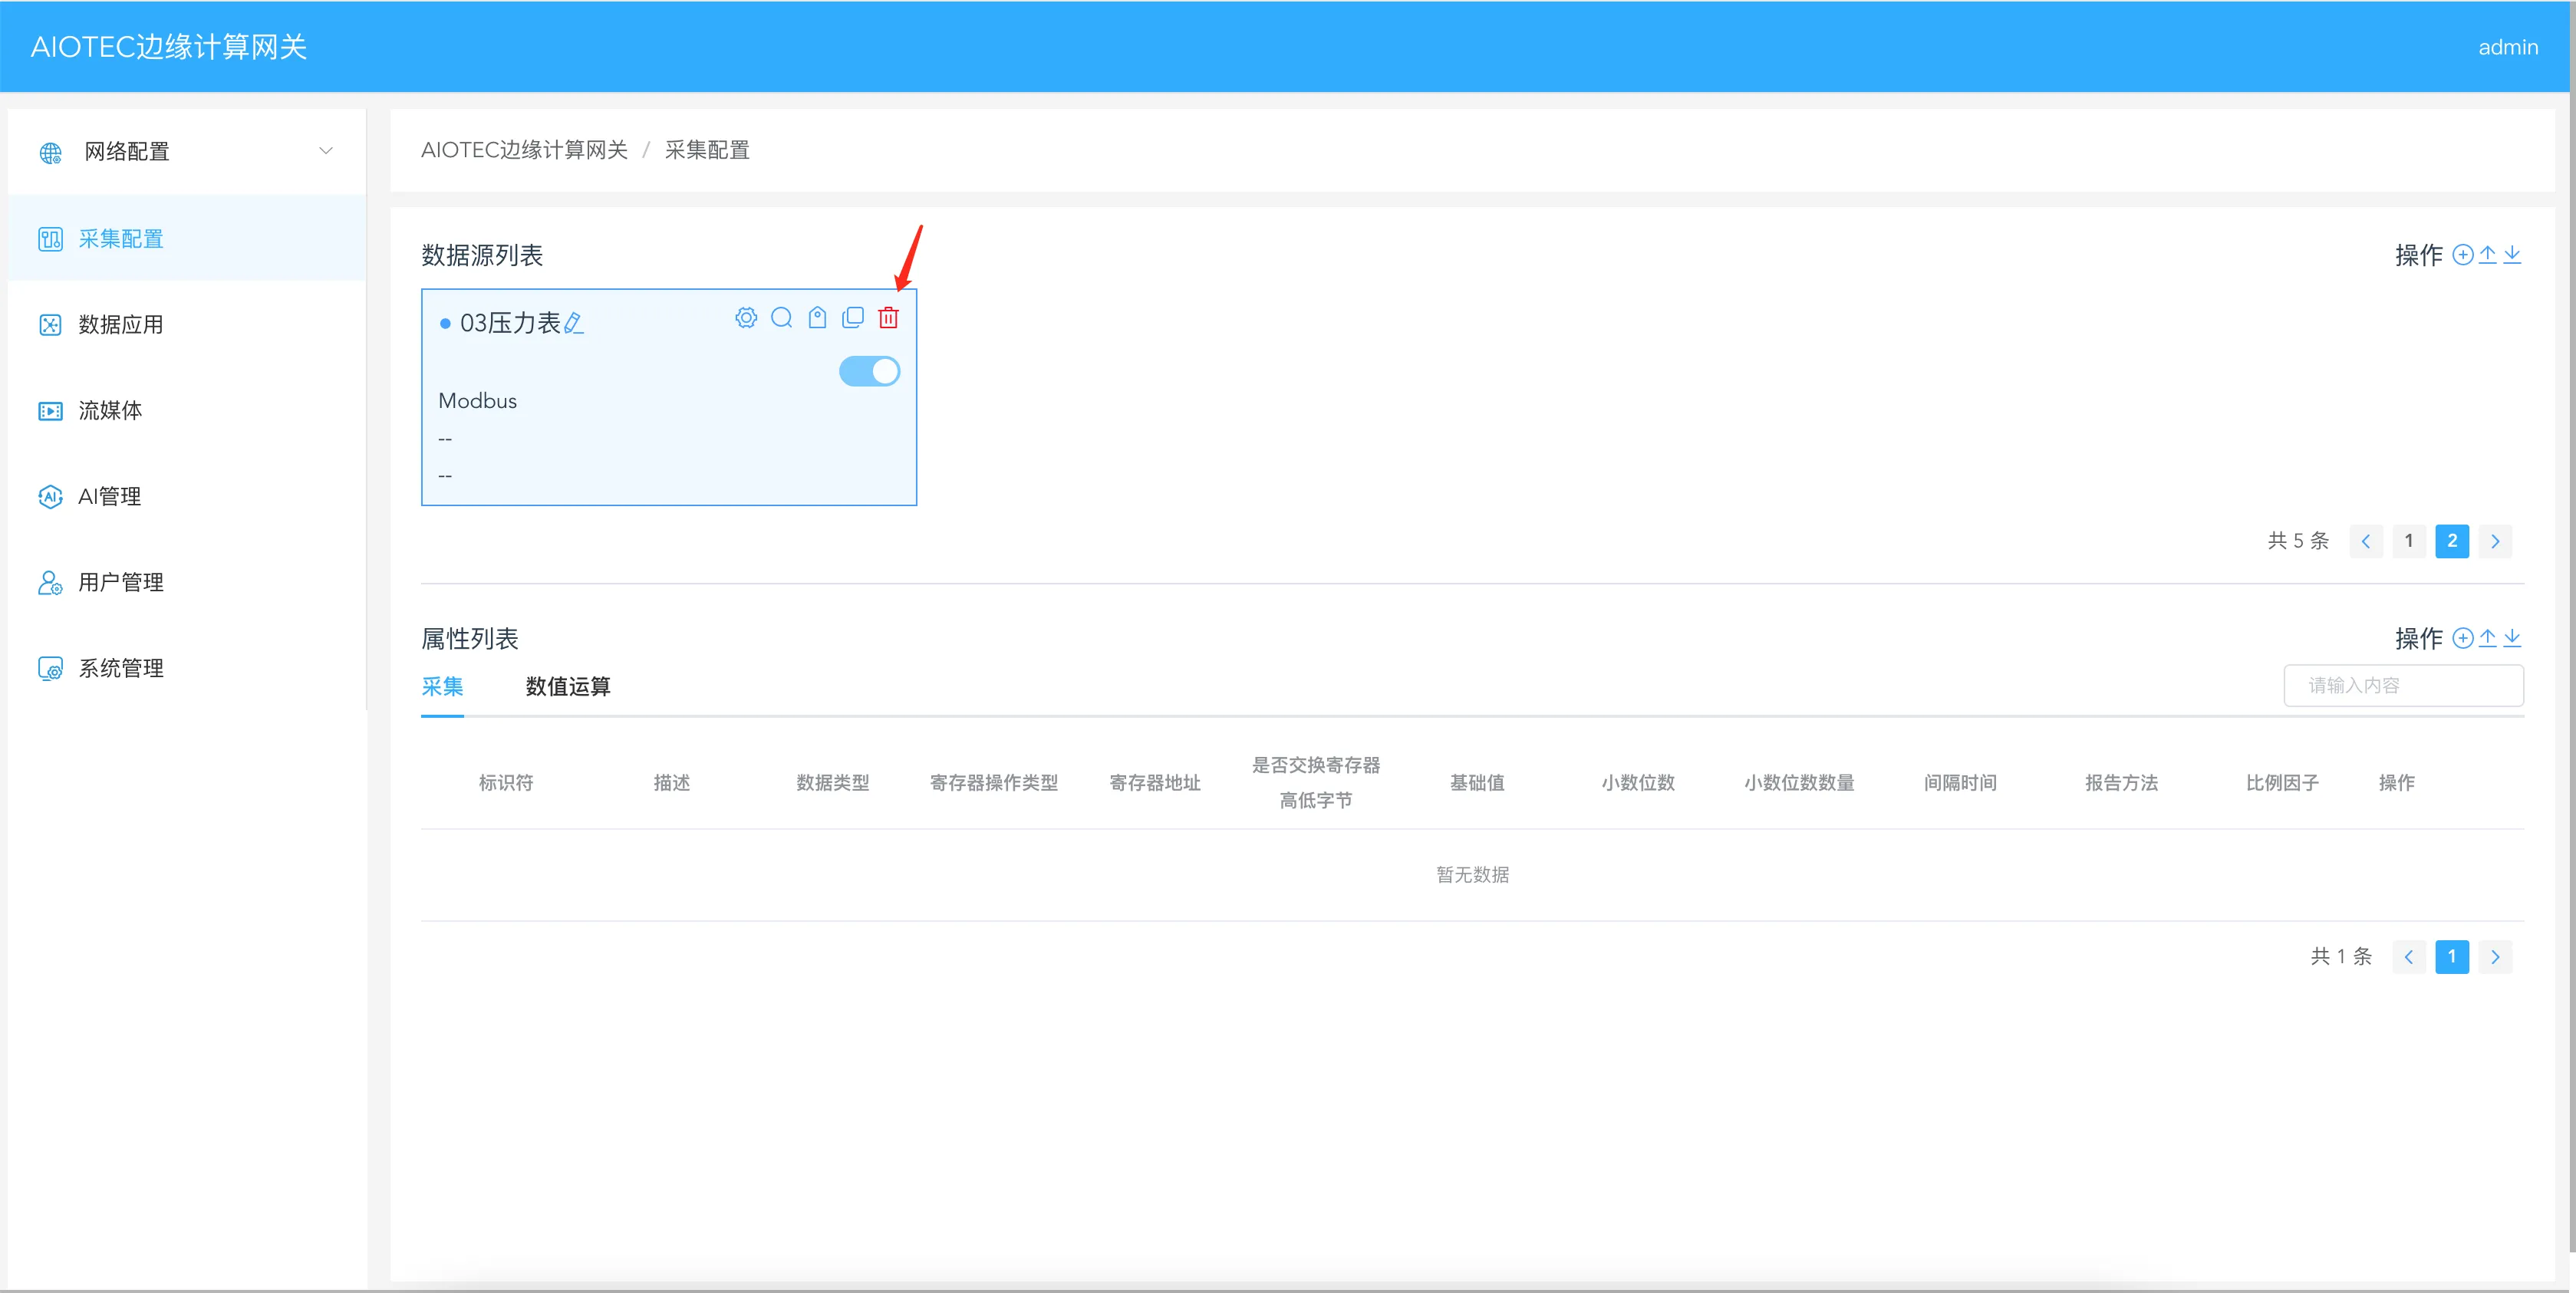Screen dimensions: 2576x1293
Task: Open AI管理 from the sidebar
Action: pyautogui.click(x=109, y=496)
